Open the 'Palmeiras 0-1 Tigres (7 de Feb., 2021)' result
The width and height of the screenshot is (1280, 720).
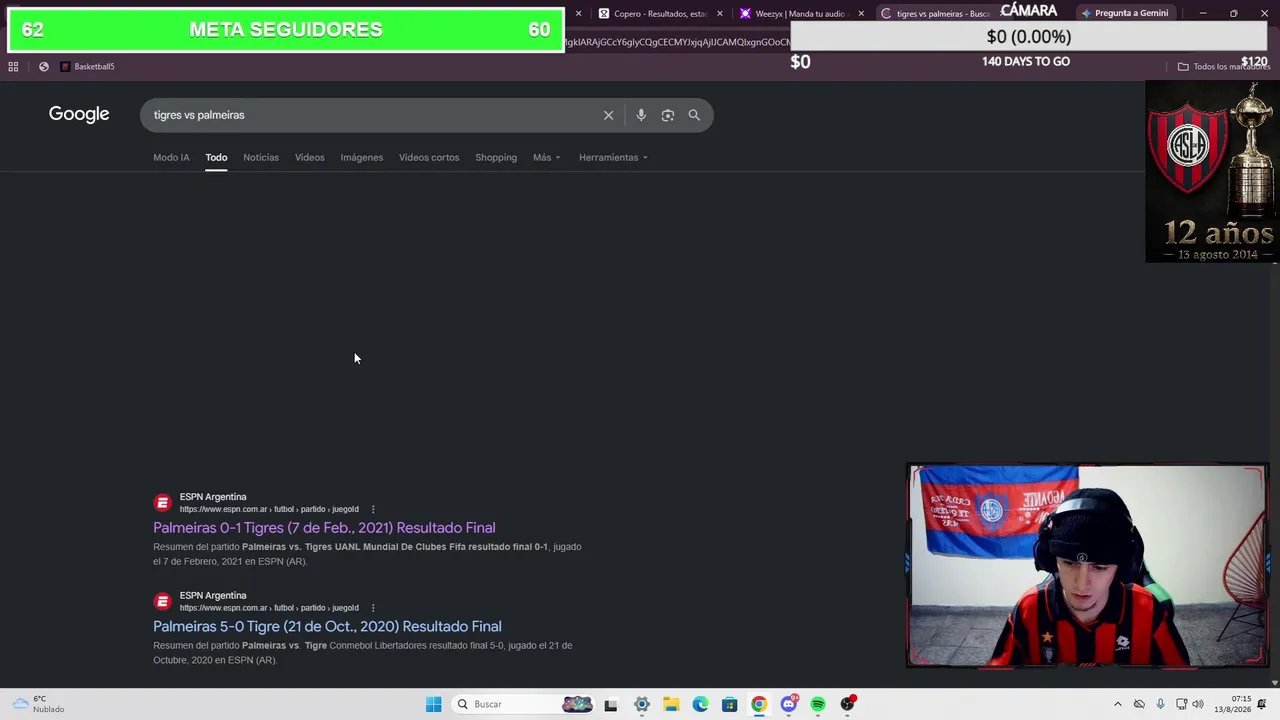[324, 528]
